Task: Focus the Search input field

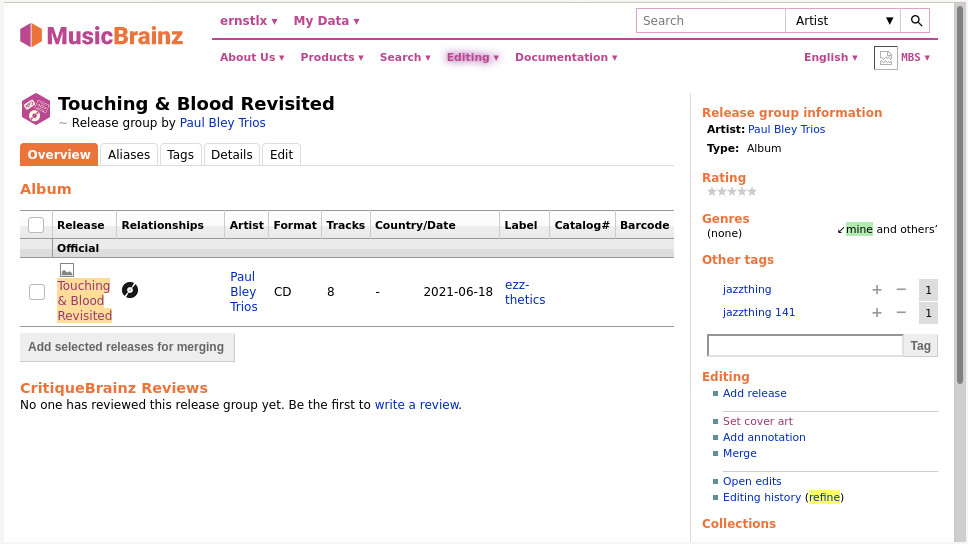Action: pyautogui.click(x=711, y=20)
